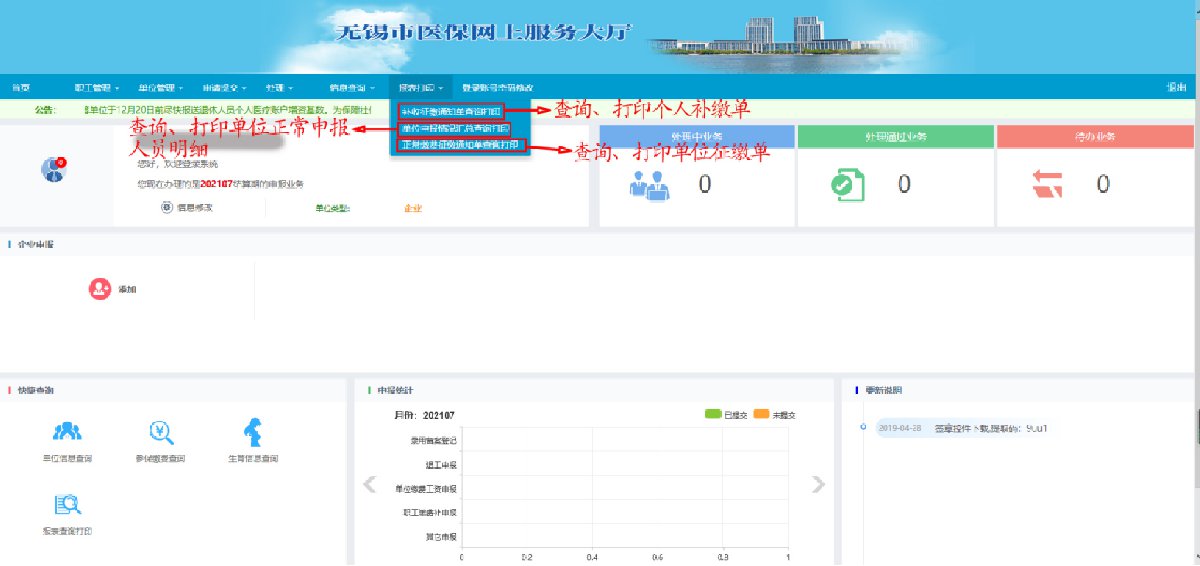Open the 报表查询打印 report icon
This screenshot has width=1200, height=566.
pyautogui.click(x=68, y=504)
